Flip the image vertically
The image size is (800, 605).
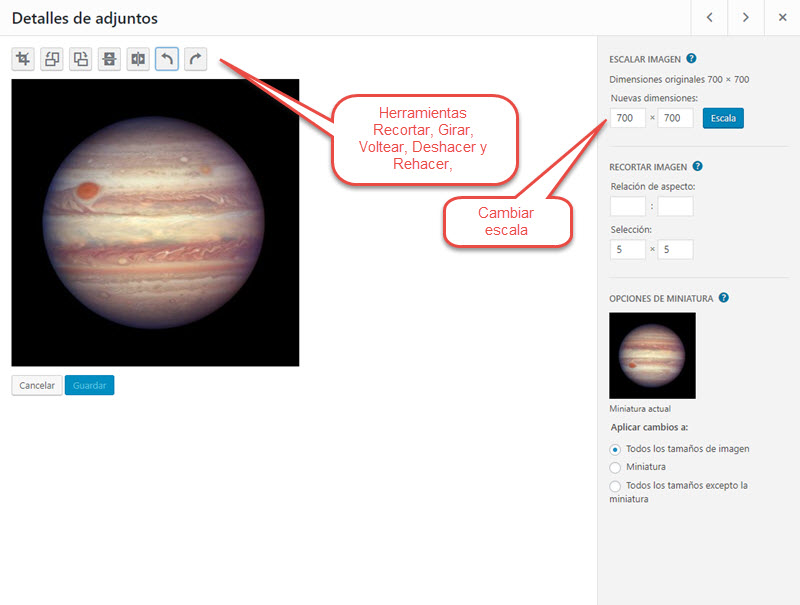[109, 59]
